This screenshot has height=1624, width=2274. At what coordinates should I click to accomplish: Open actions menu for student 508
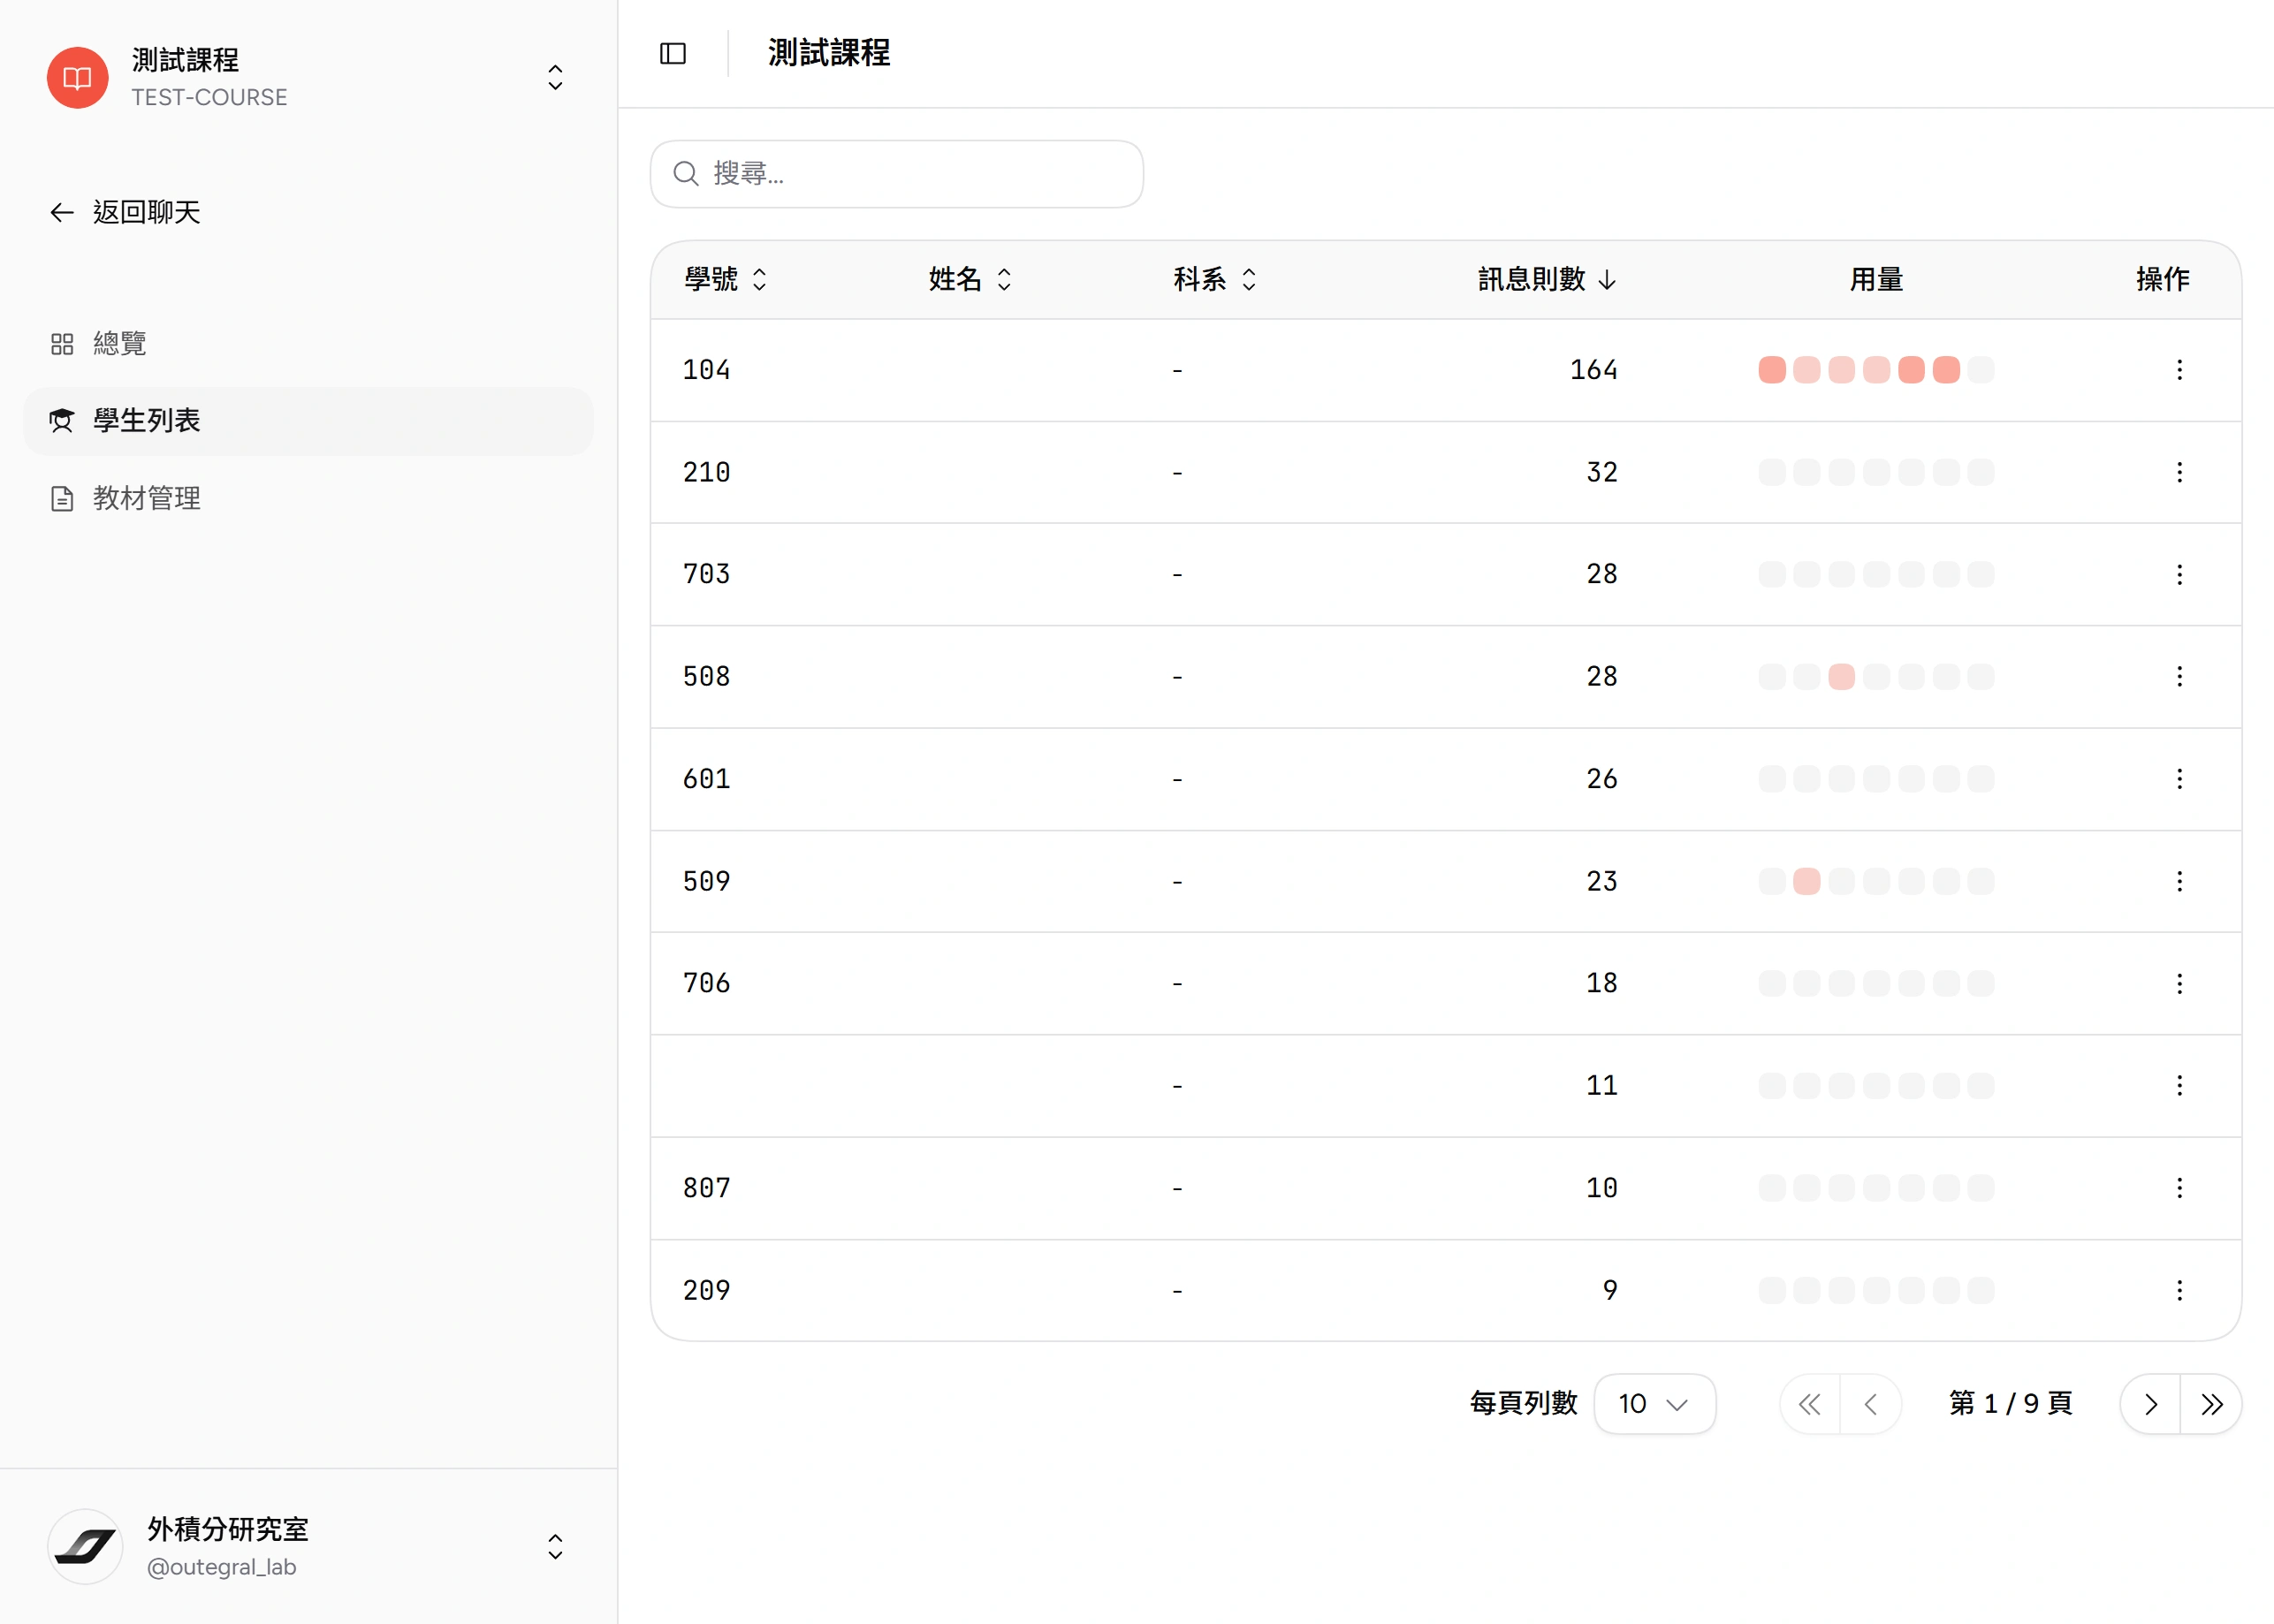[x=2179, y=677]
